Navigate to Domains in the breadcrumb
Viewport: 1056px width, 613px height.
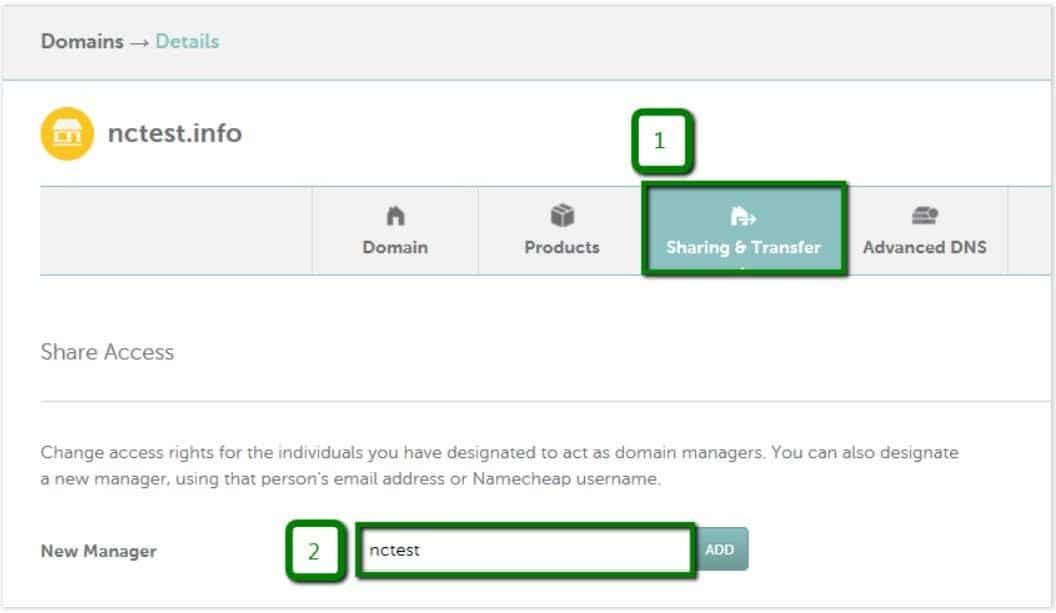[82, 42]
